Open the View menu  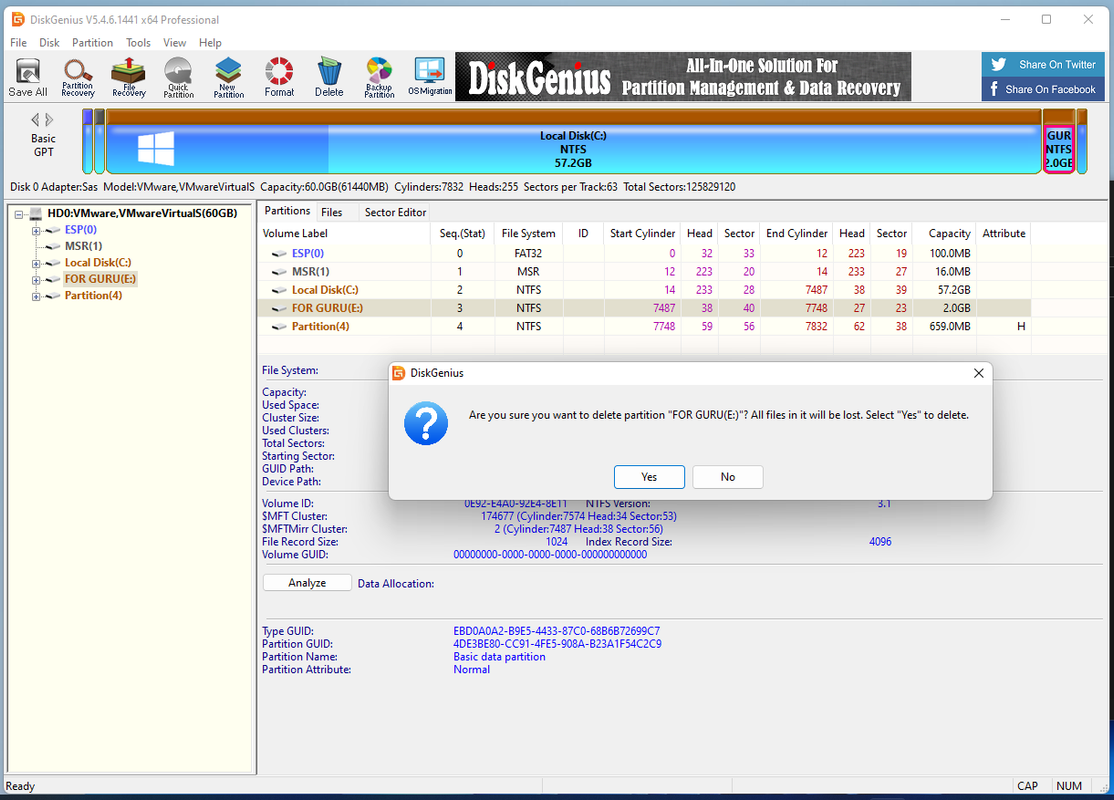coord(174,43)
